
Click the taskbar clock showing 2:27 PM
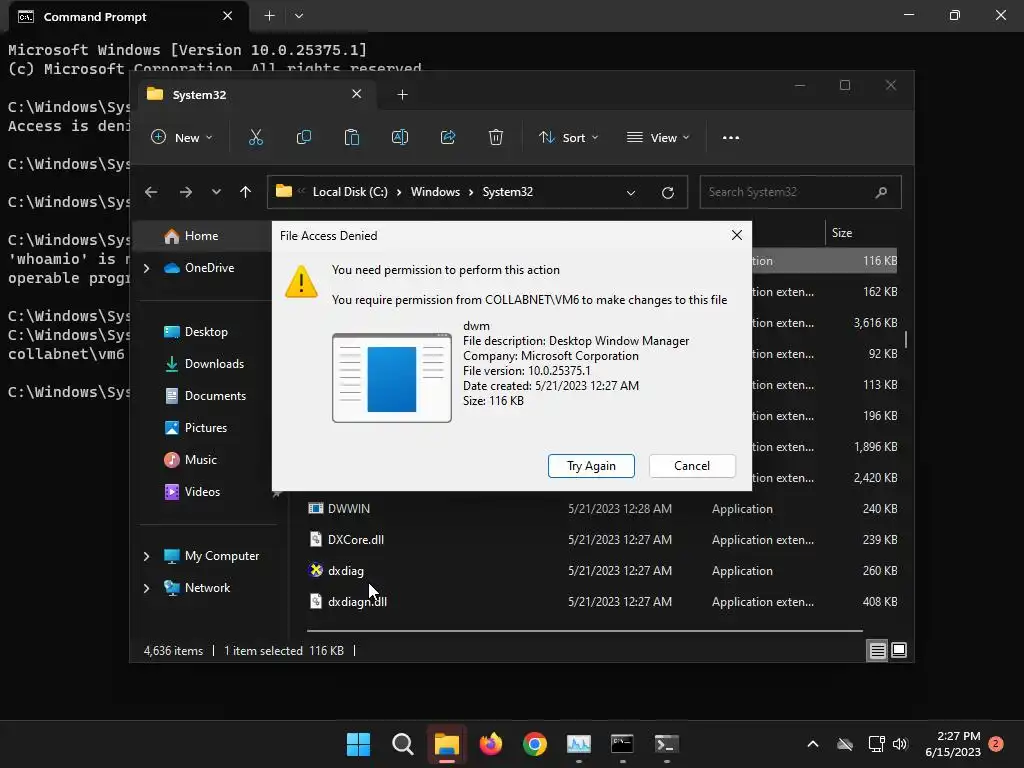[x=953, y=744]
